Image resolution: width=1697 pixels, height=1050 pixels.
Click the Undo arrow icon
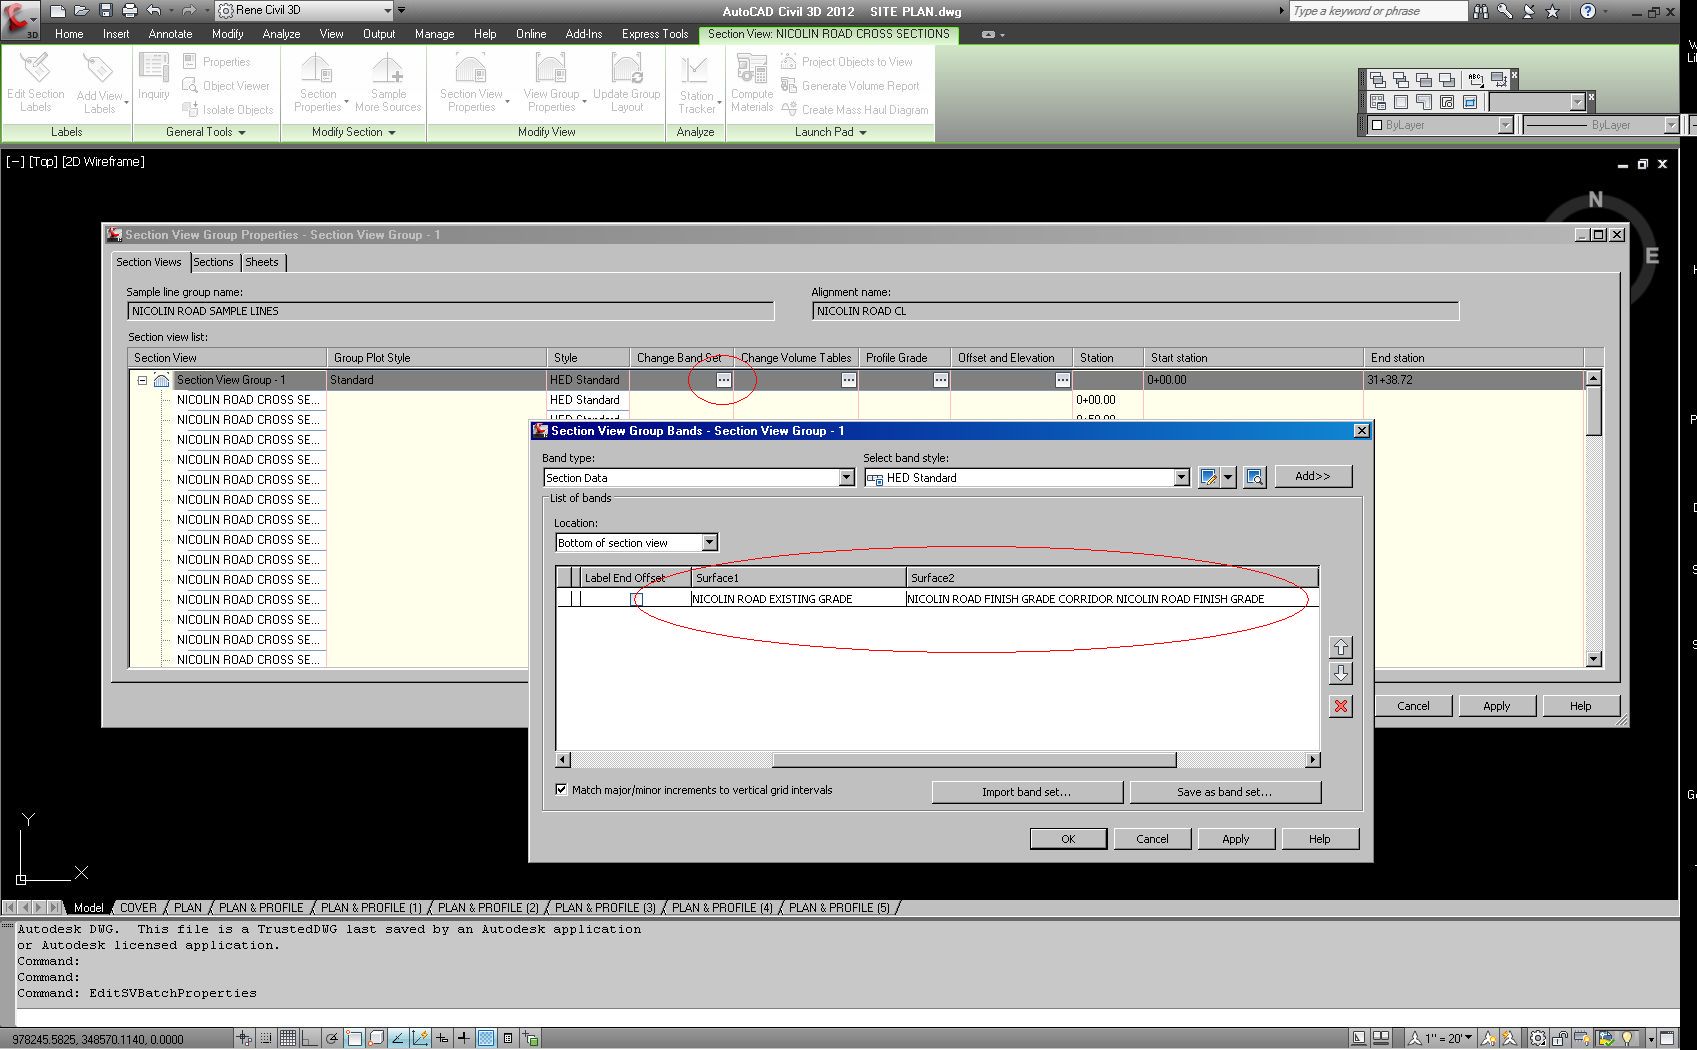154,10
